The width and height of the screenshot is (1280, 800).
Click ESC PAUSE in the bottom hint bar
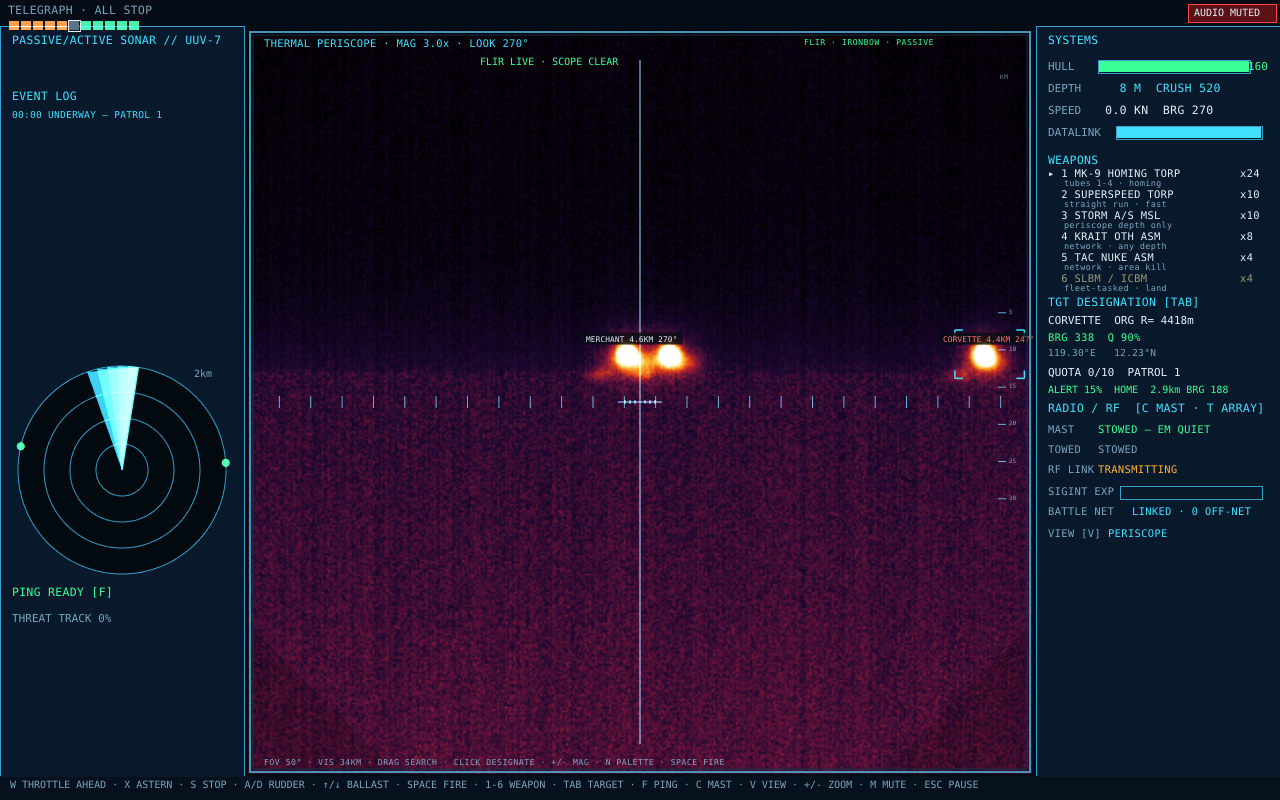952,785
